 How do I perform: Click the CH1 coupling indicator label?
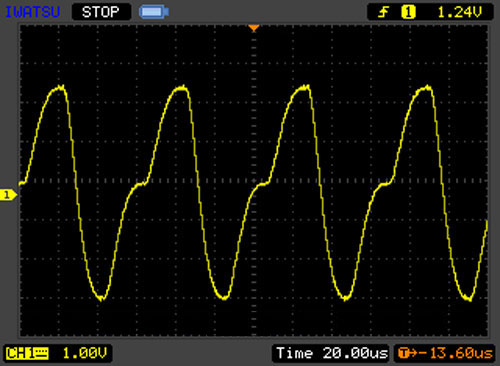27,353
